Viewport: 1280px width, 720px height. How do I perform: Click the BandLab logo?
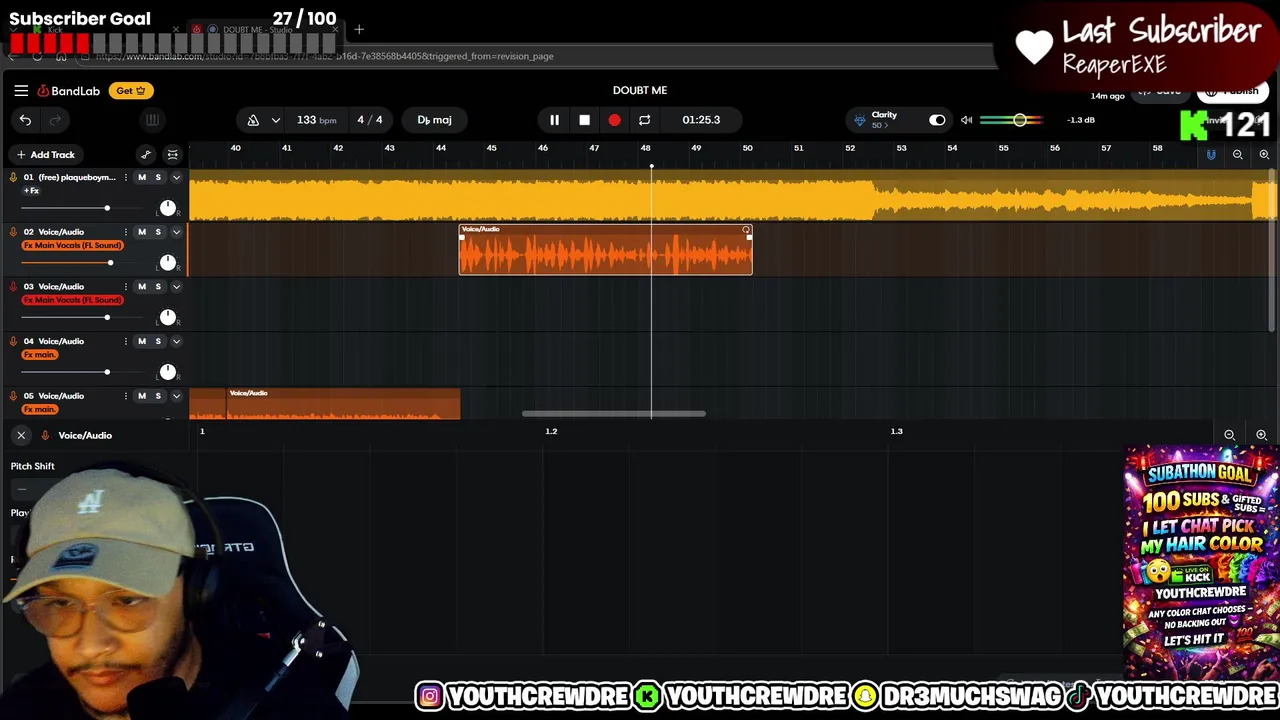pyautogui.click(x=69, y=91)
